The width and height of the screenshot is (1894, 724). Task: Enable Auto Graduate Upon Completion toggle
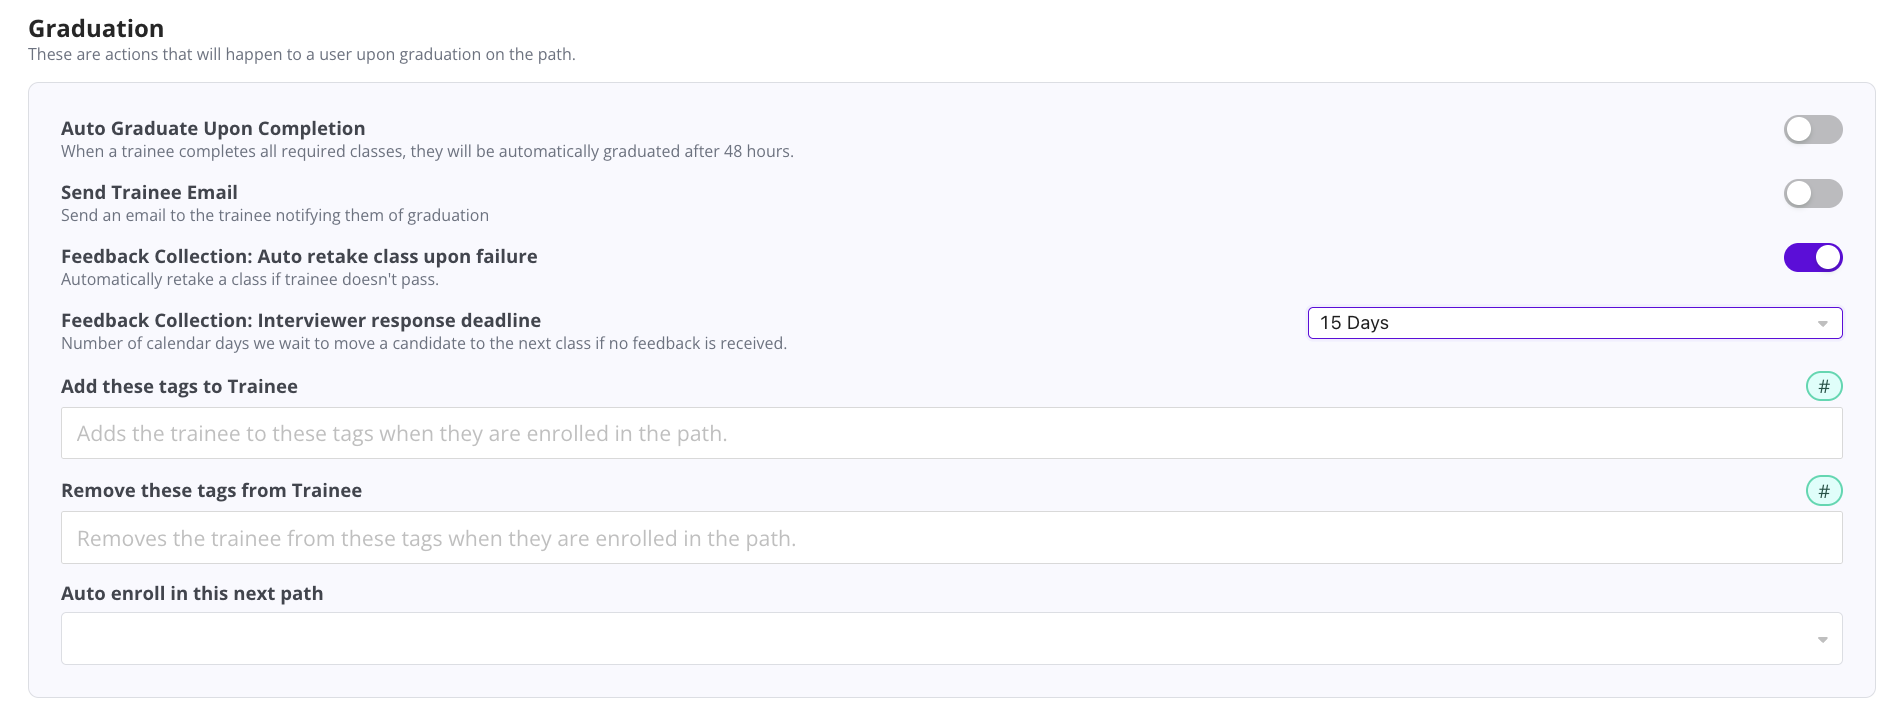pyautogui.click(x=1812, y=130)
